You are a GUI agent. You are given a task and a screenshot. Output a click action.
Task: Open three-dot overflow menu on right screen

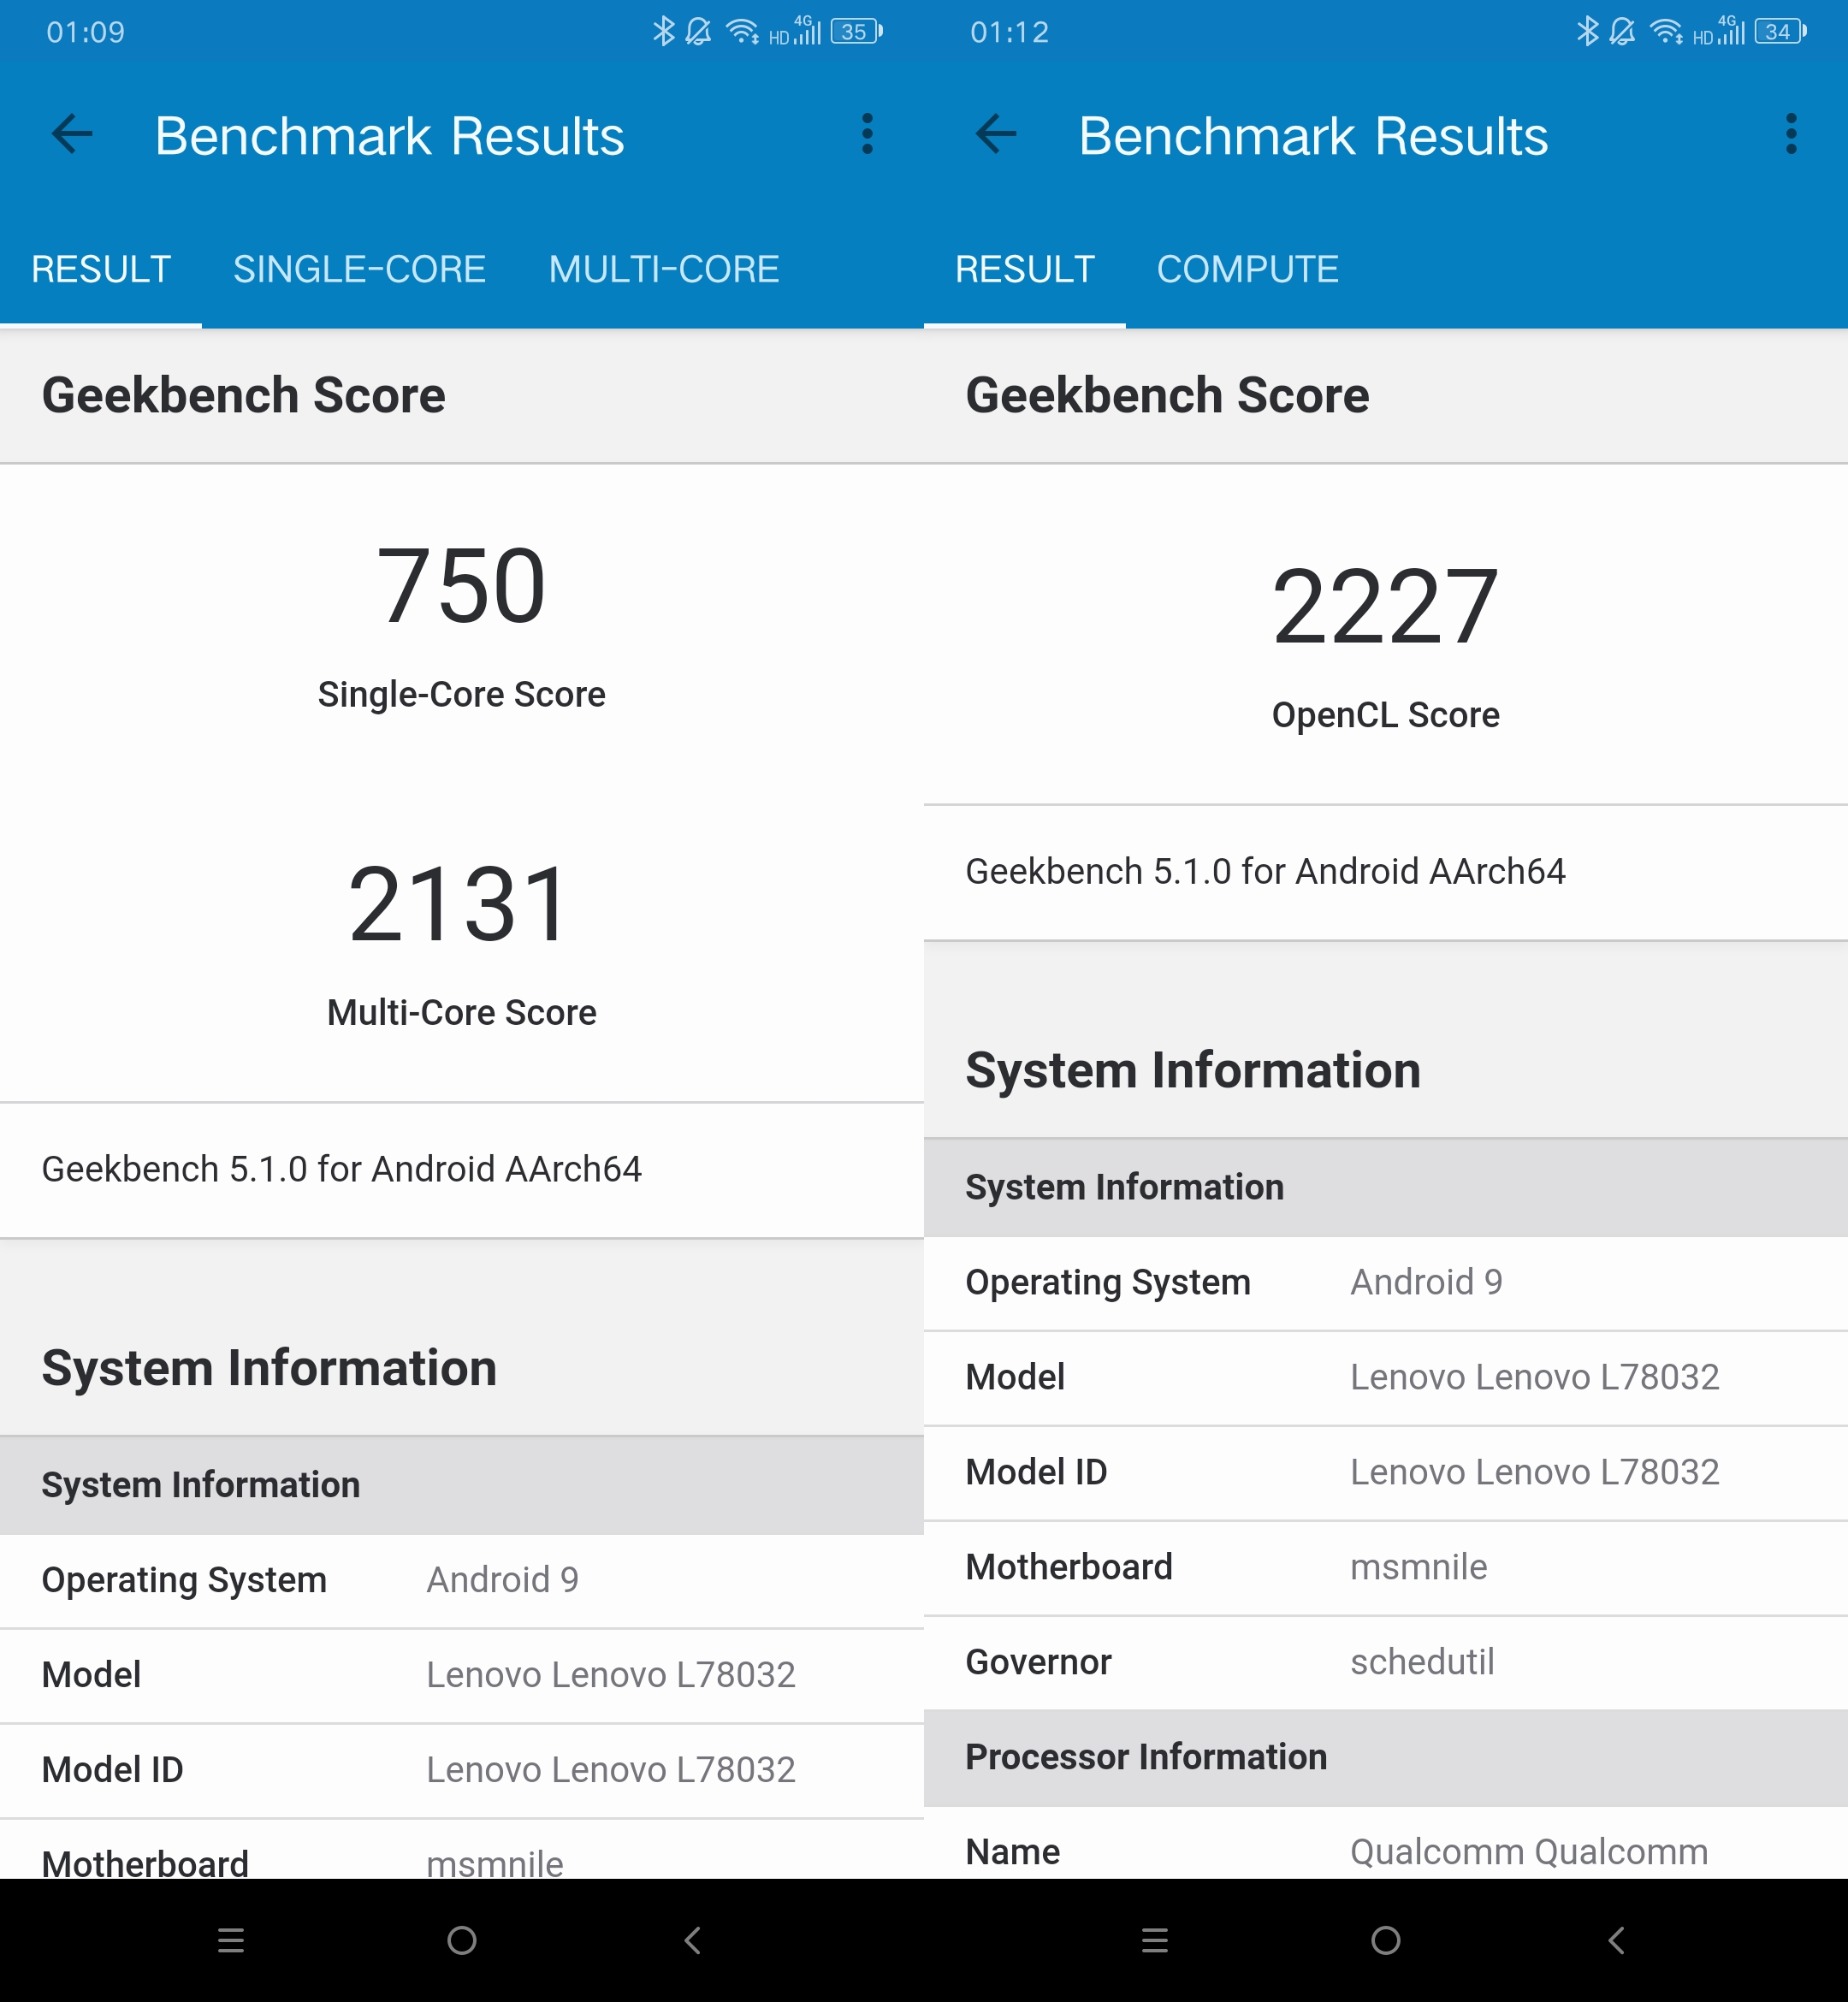(x=1791, y=134)
